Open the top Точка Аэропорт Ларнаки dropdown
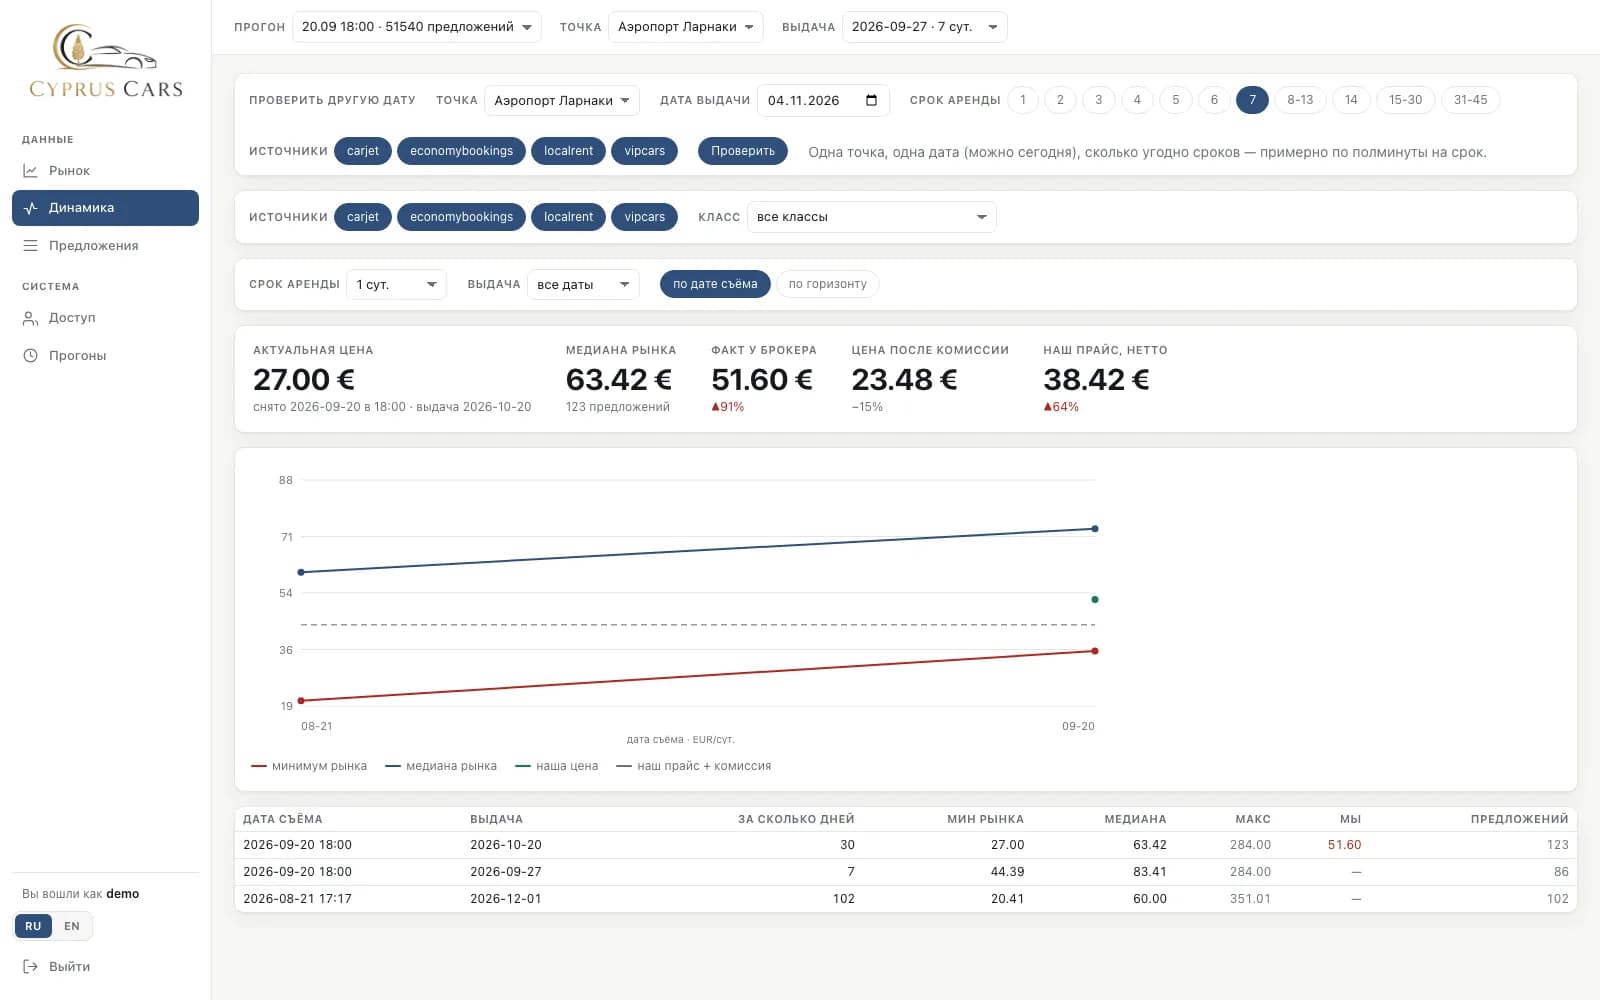This screenshot has width=1600, height=1000. pos(686,27)
